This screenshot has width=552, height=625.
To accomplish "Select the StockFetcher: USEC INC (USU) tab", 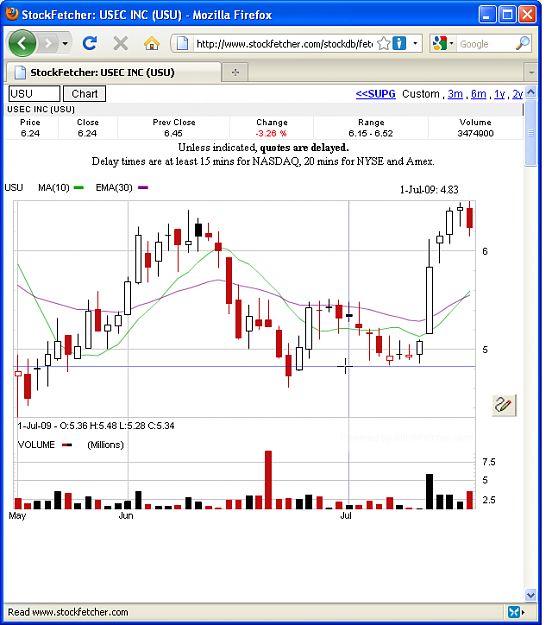I will [113, 72].
